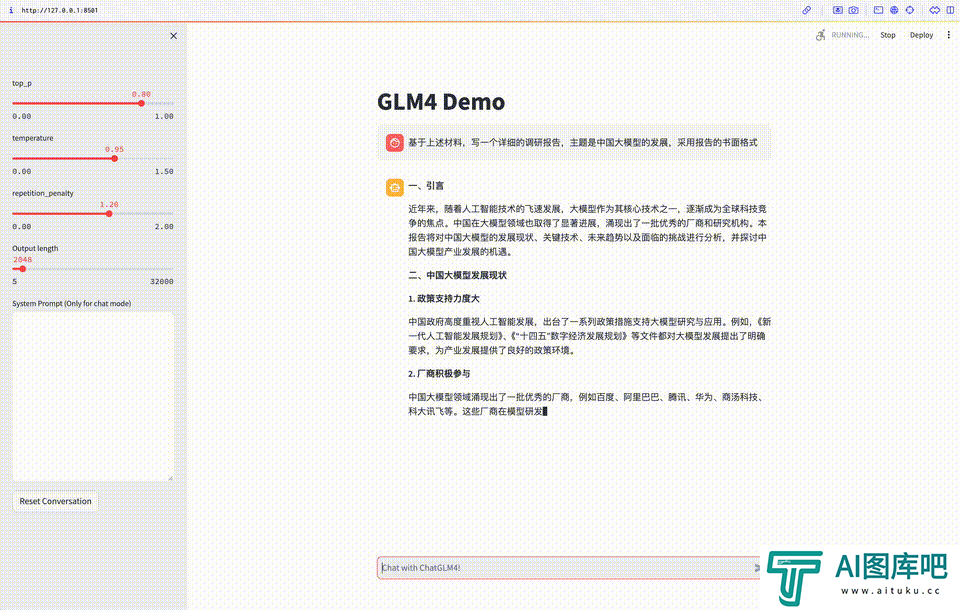960x610 pixels.
Task: Click the '2. 厂商积极参与' subheading
Action: (x=440, y=374)
